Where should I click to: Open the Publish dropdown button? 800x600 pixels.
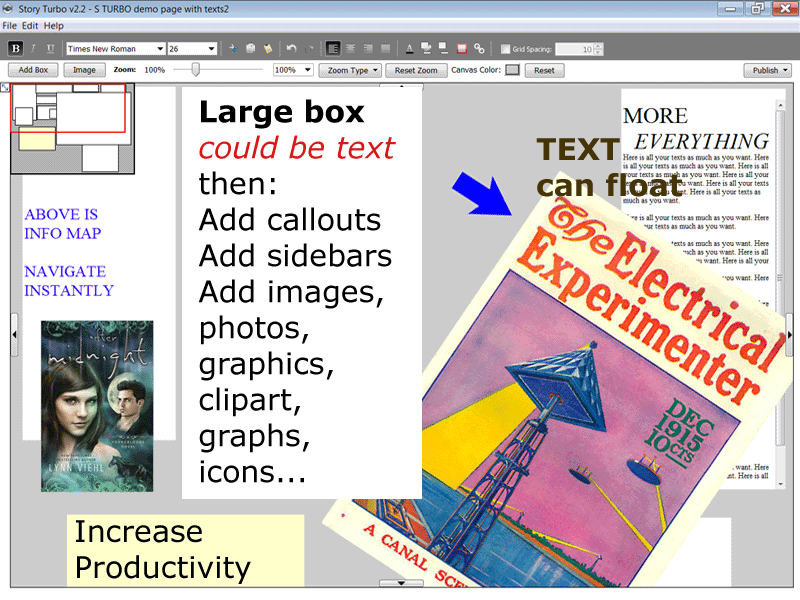pos(767,70)
